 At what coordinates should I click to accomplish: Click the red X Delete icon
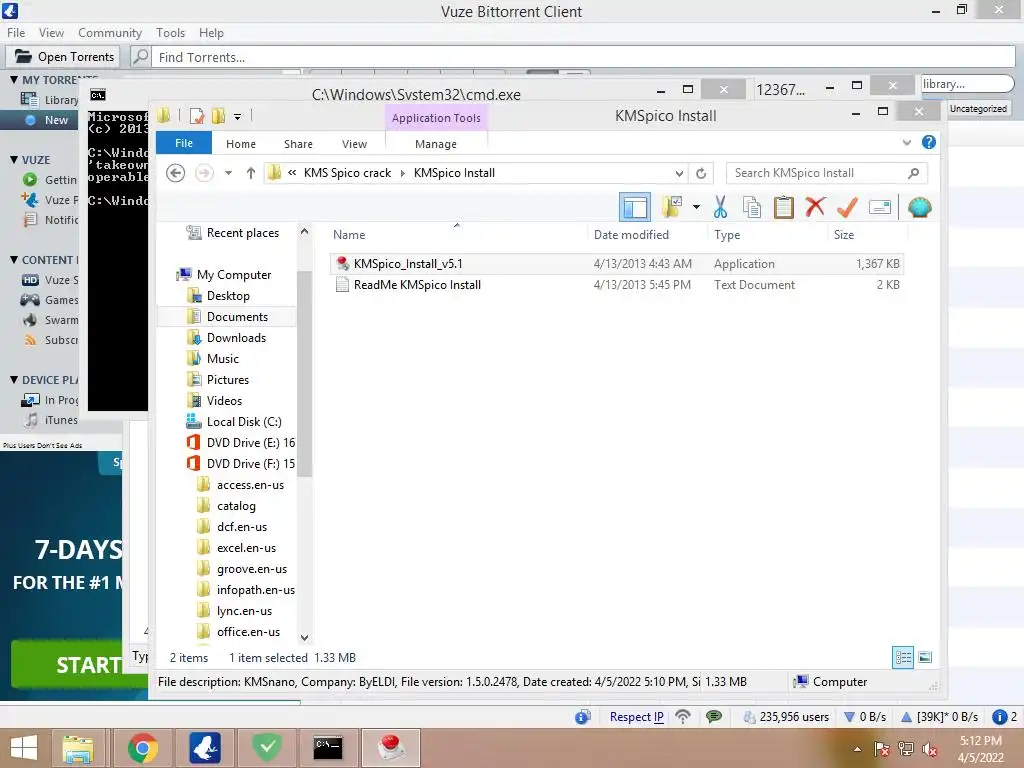click(x=815, y=207)
